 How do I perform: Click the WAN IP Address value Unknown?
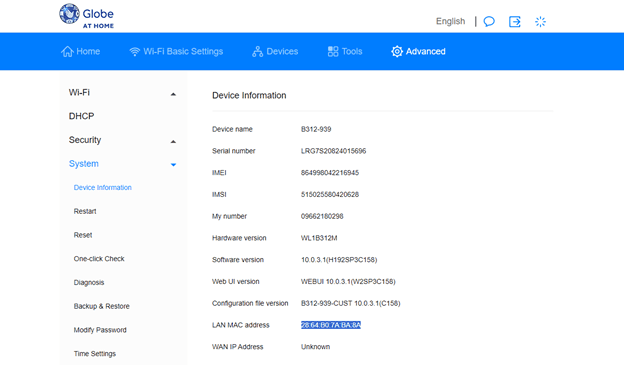[315, 347]
